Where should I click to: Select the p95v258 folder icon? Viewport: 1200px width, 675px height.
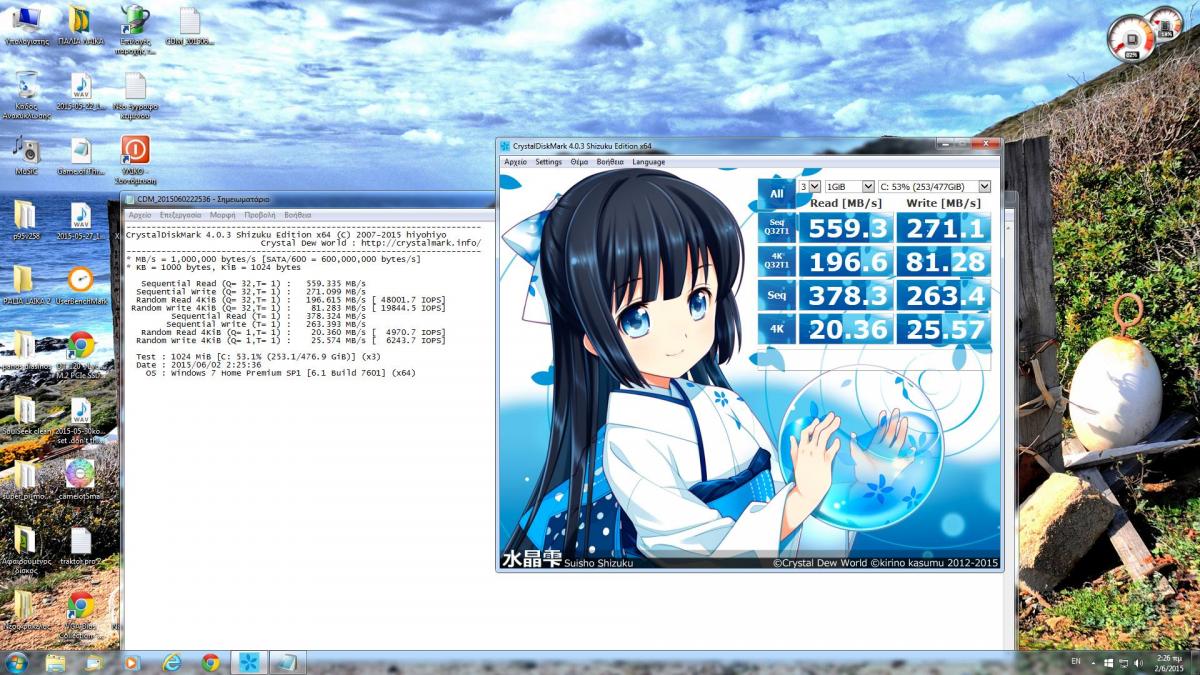26,221
